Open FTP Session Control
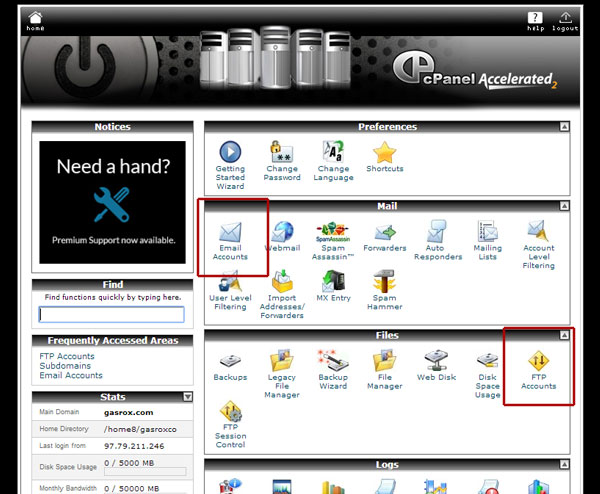600x494 pixels. click(230, 425)
